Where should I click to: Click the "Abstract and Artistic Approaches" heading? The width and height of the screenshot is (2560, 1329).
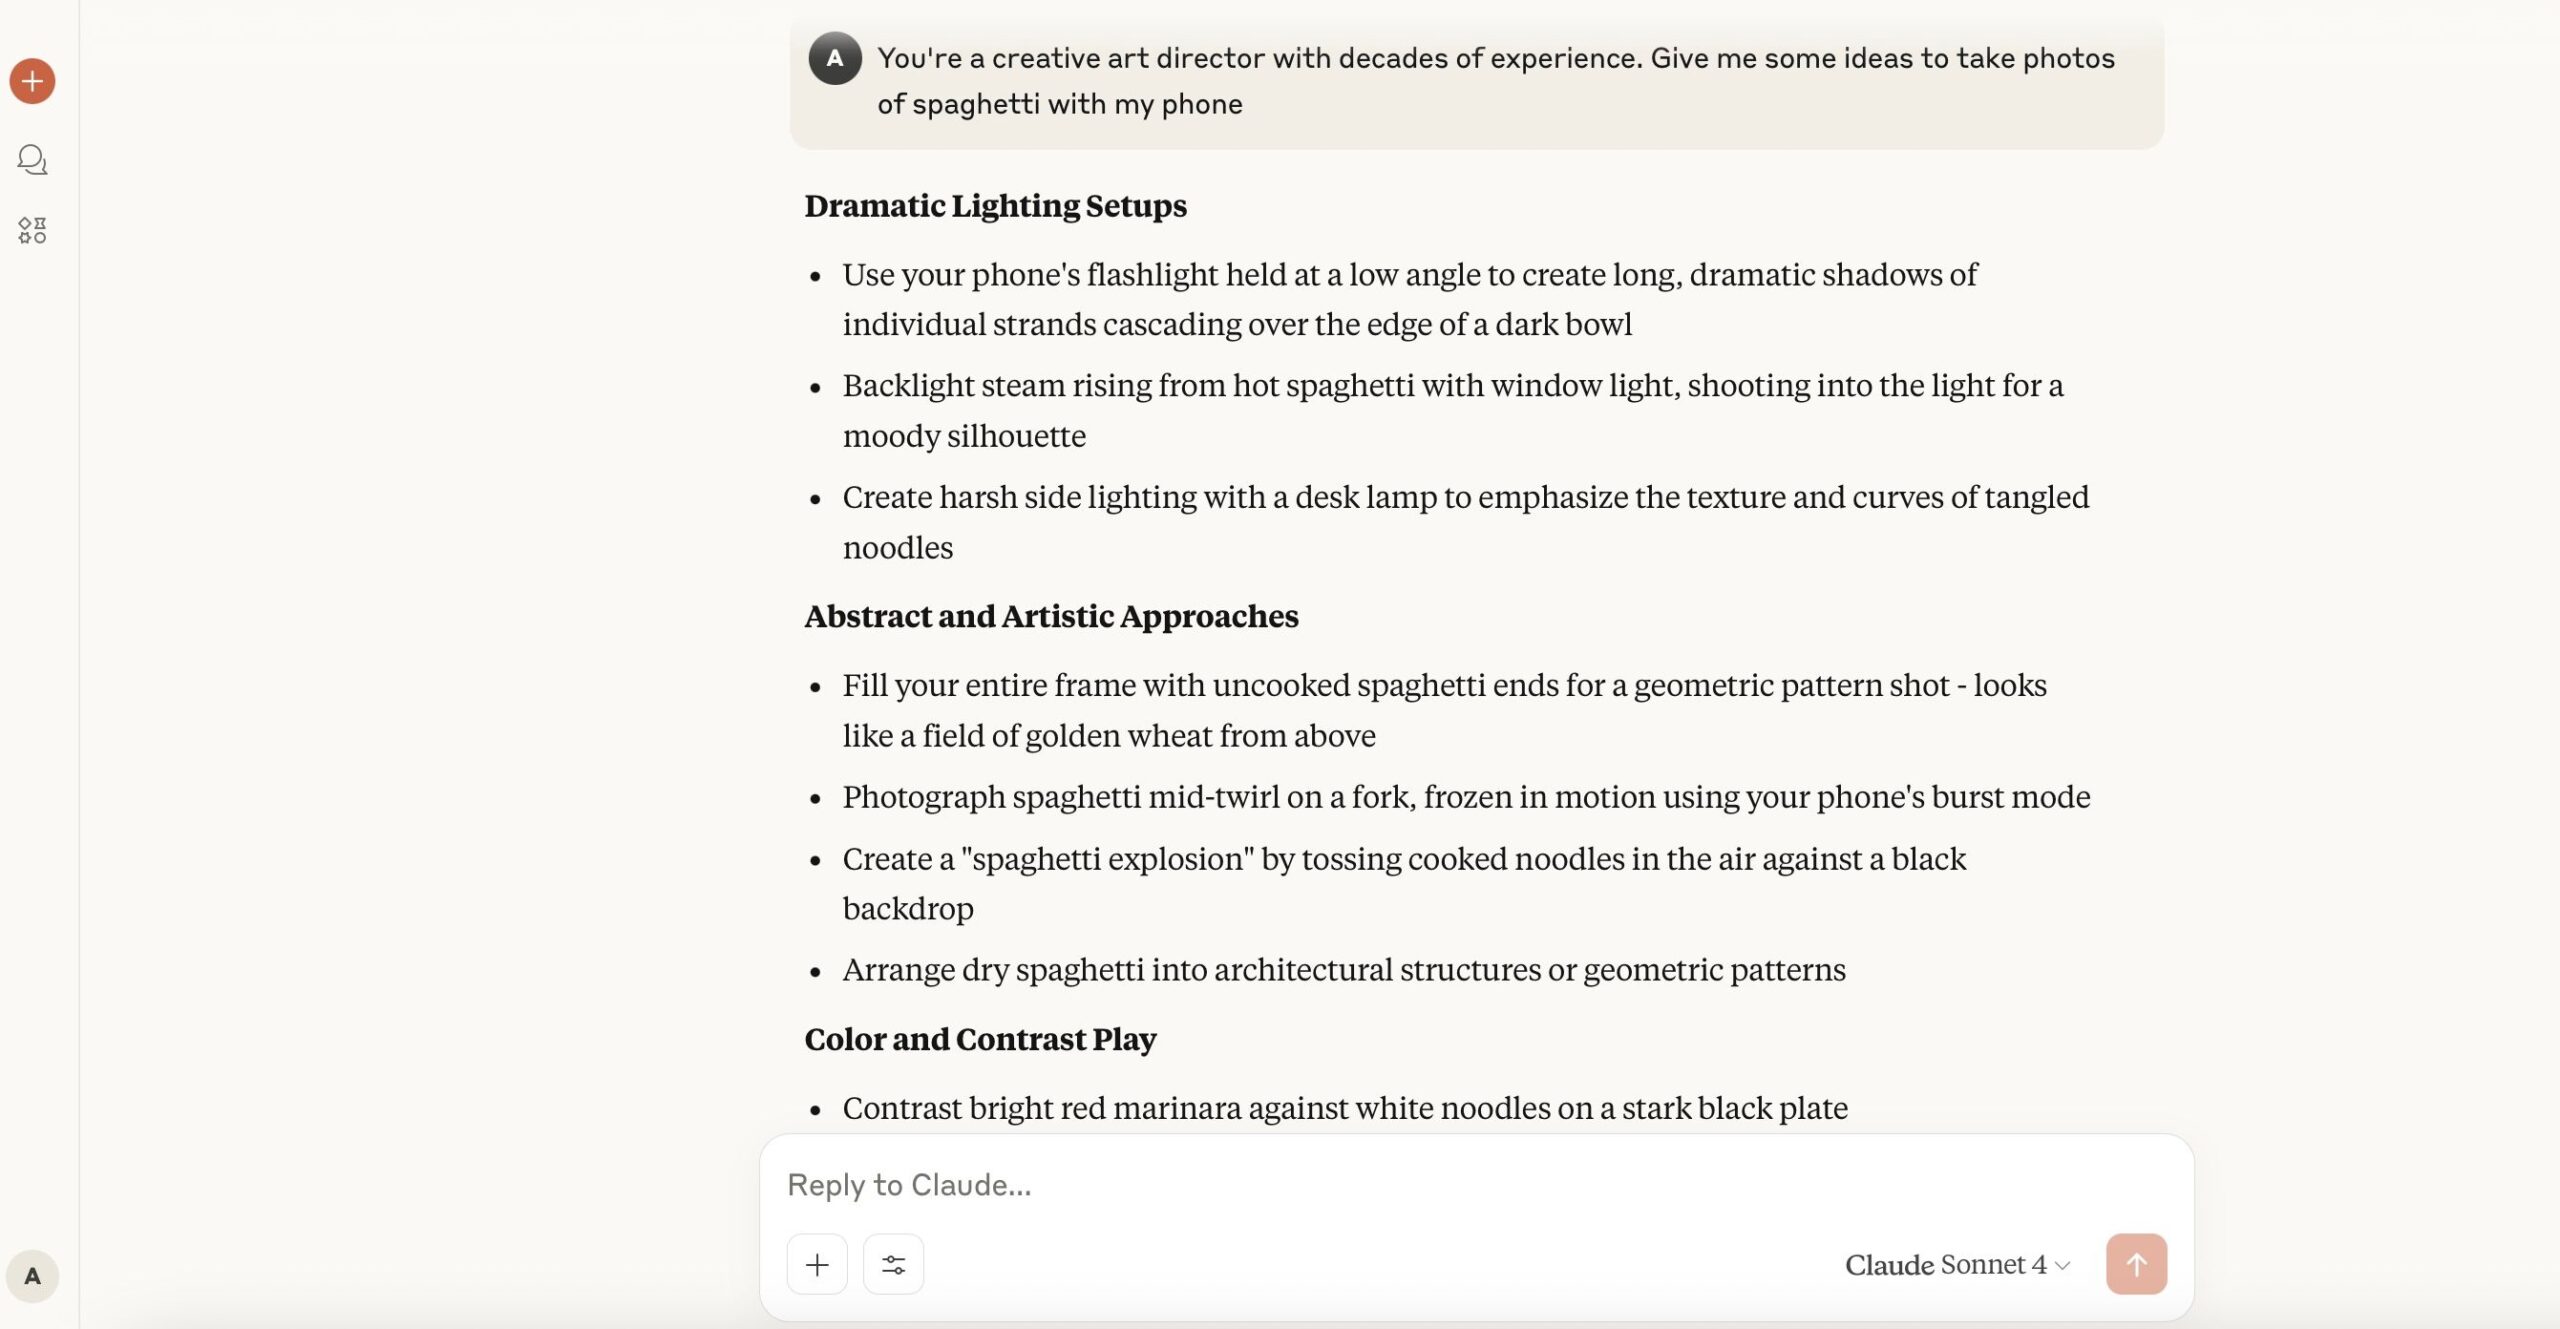pyautogui.click(x=1051, y=617)
